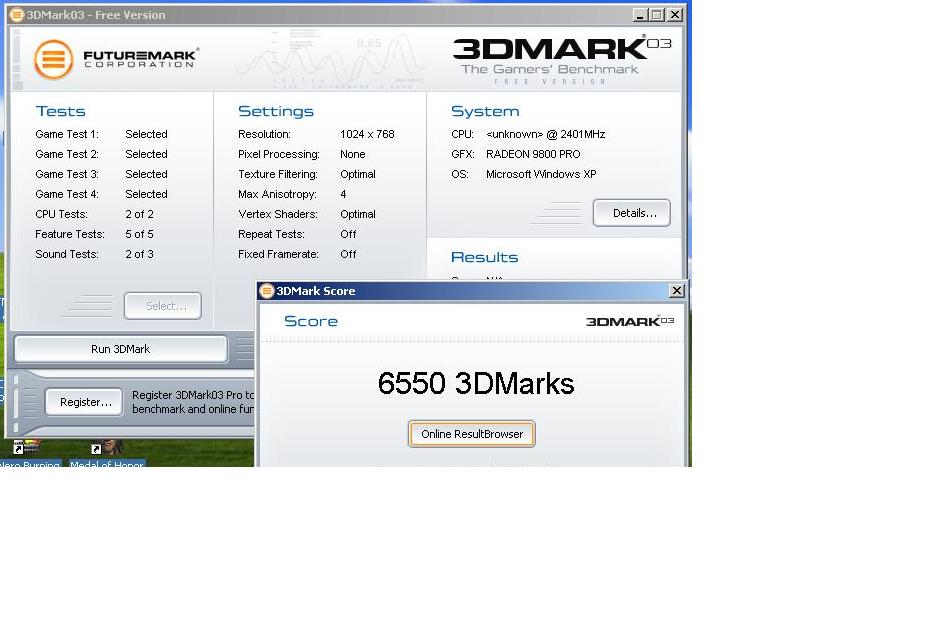Click the '5 of 5' Feature Tests value
Viewport: 940px width, 619px height.
pos(139,234)
